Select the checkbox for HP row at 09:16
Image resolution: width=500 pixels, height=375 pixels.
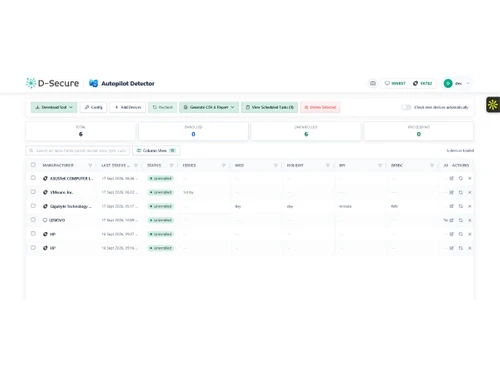(33, 247)
